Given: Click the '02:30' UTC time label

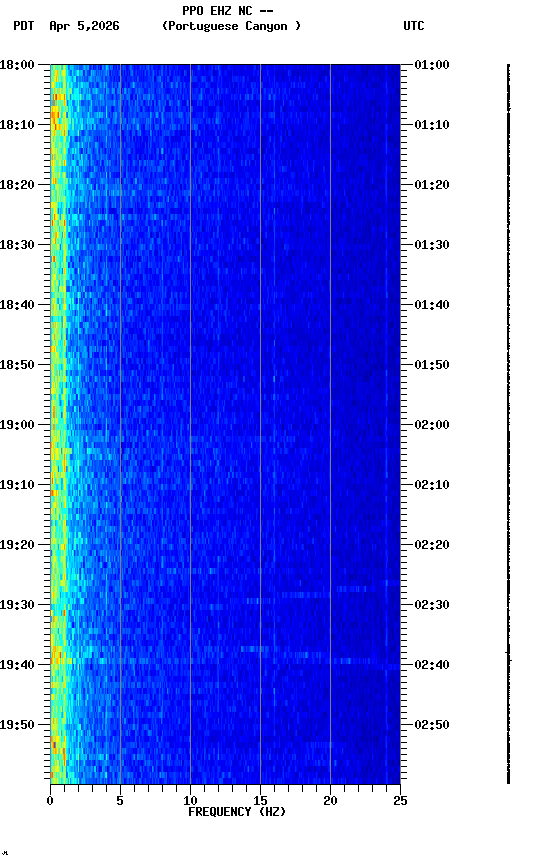Looking at the screenshot, I should pos(432,606).
